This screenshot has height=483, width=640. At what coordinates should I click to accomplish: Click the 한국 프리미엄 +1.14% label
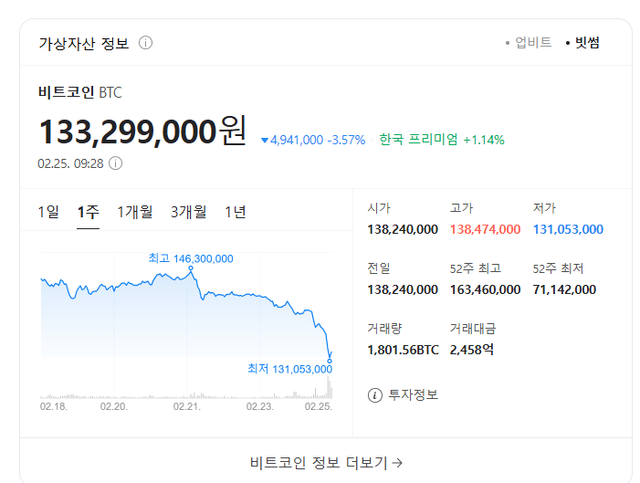tap(441, 140)
